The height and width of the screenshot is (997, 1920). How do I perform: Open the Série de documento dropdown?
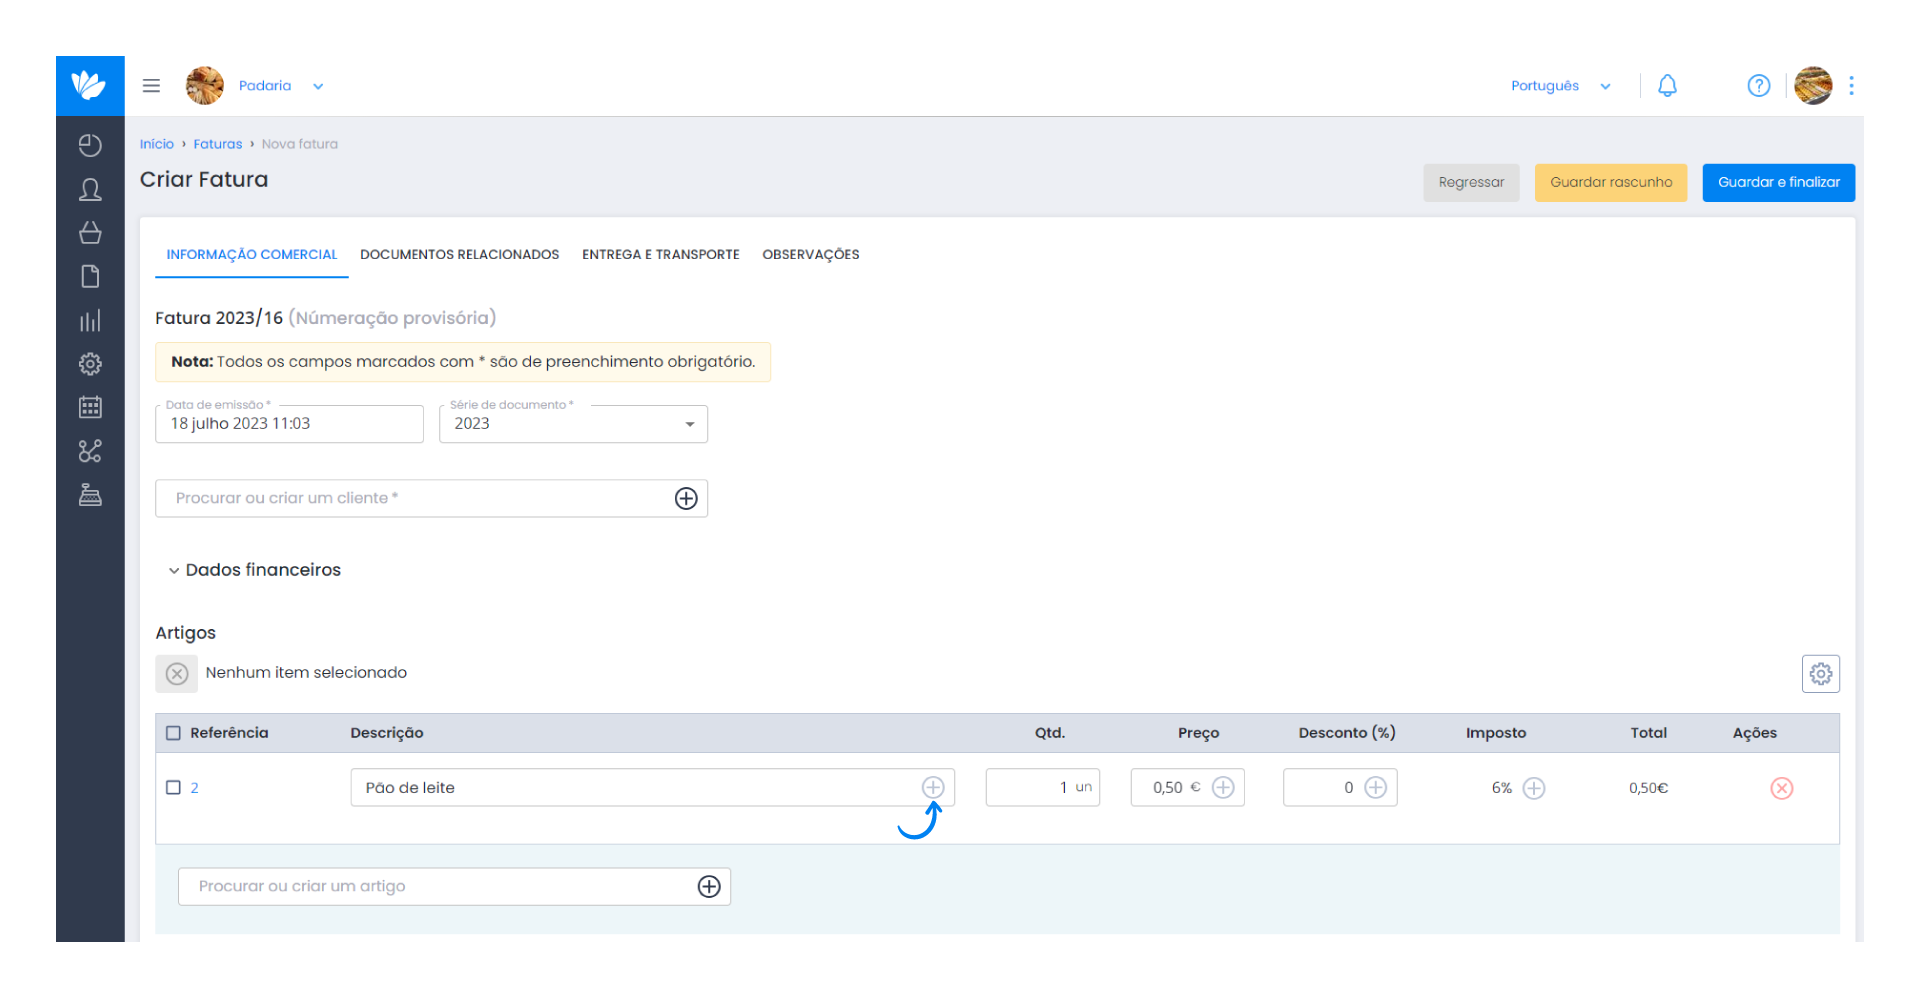(574, 424)
